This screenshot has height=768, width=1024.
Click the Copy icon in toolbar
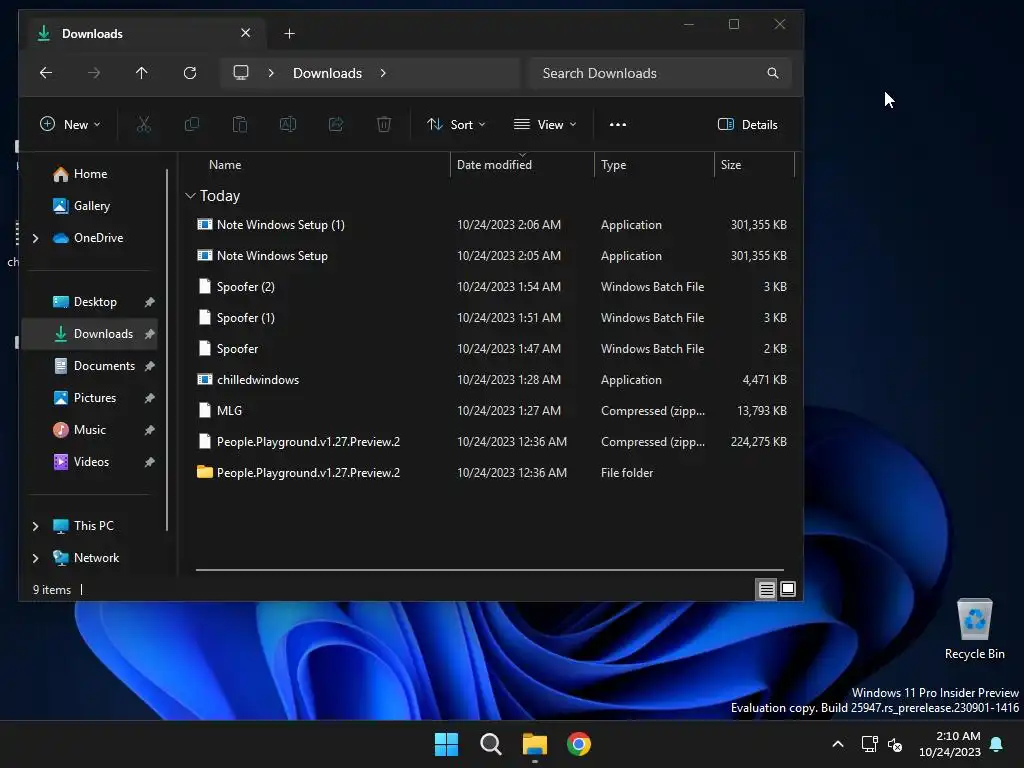pos(192,124)
